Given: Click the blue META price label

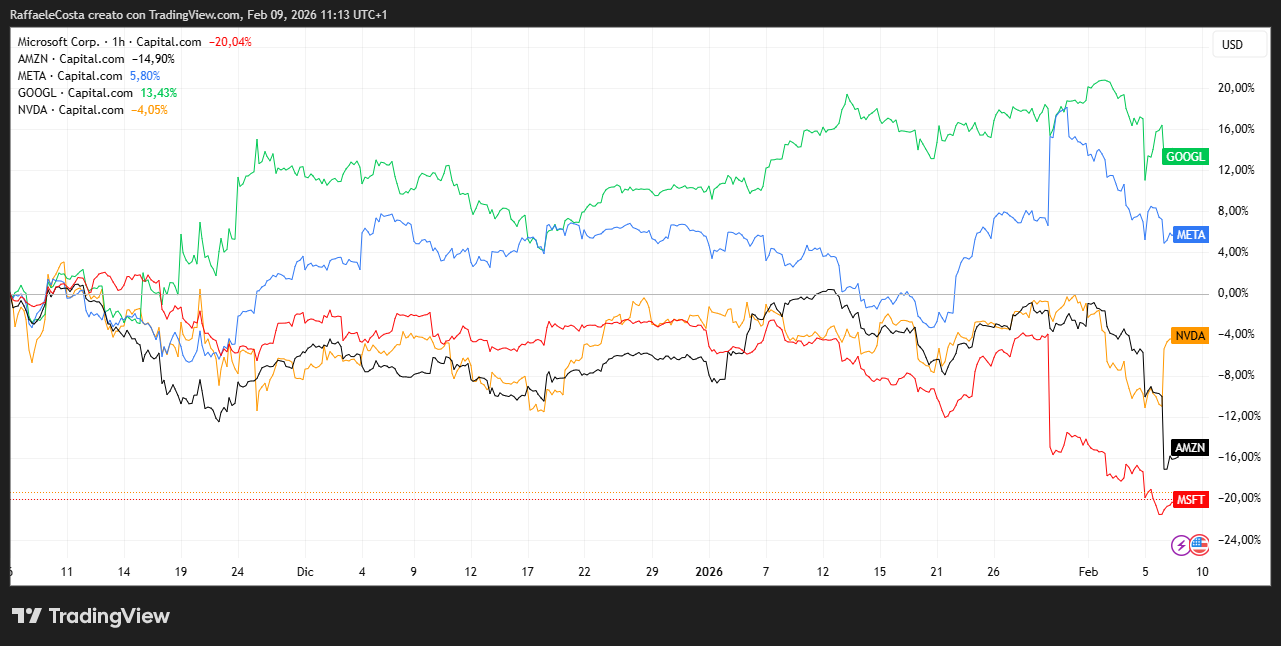Looking at the screenshot, I should pyautogui.click(x=1191, y=235).
